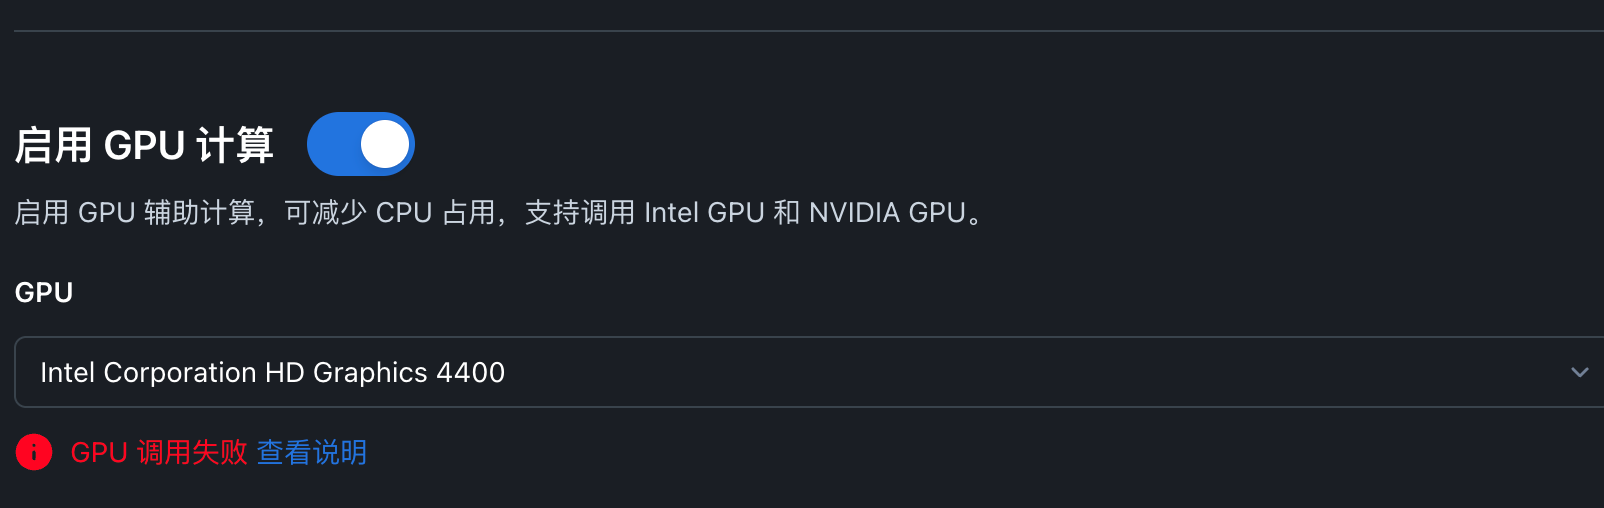The image size is (1604, 508).
Task: Click the chevron arrow in the GPU selector
Action: point(1579,372)
